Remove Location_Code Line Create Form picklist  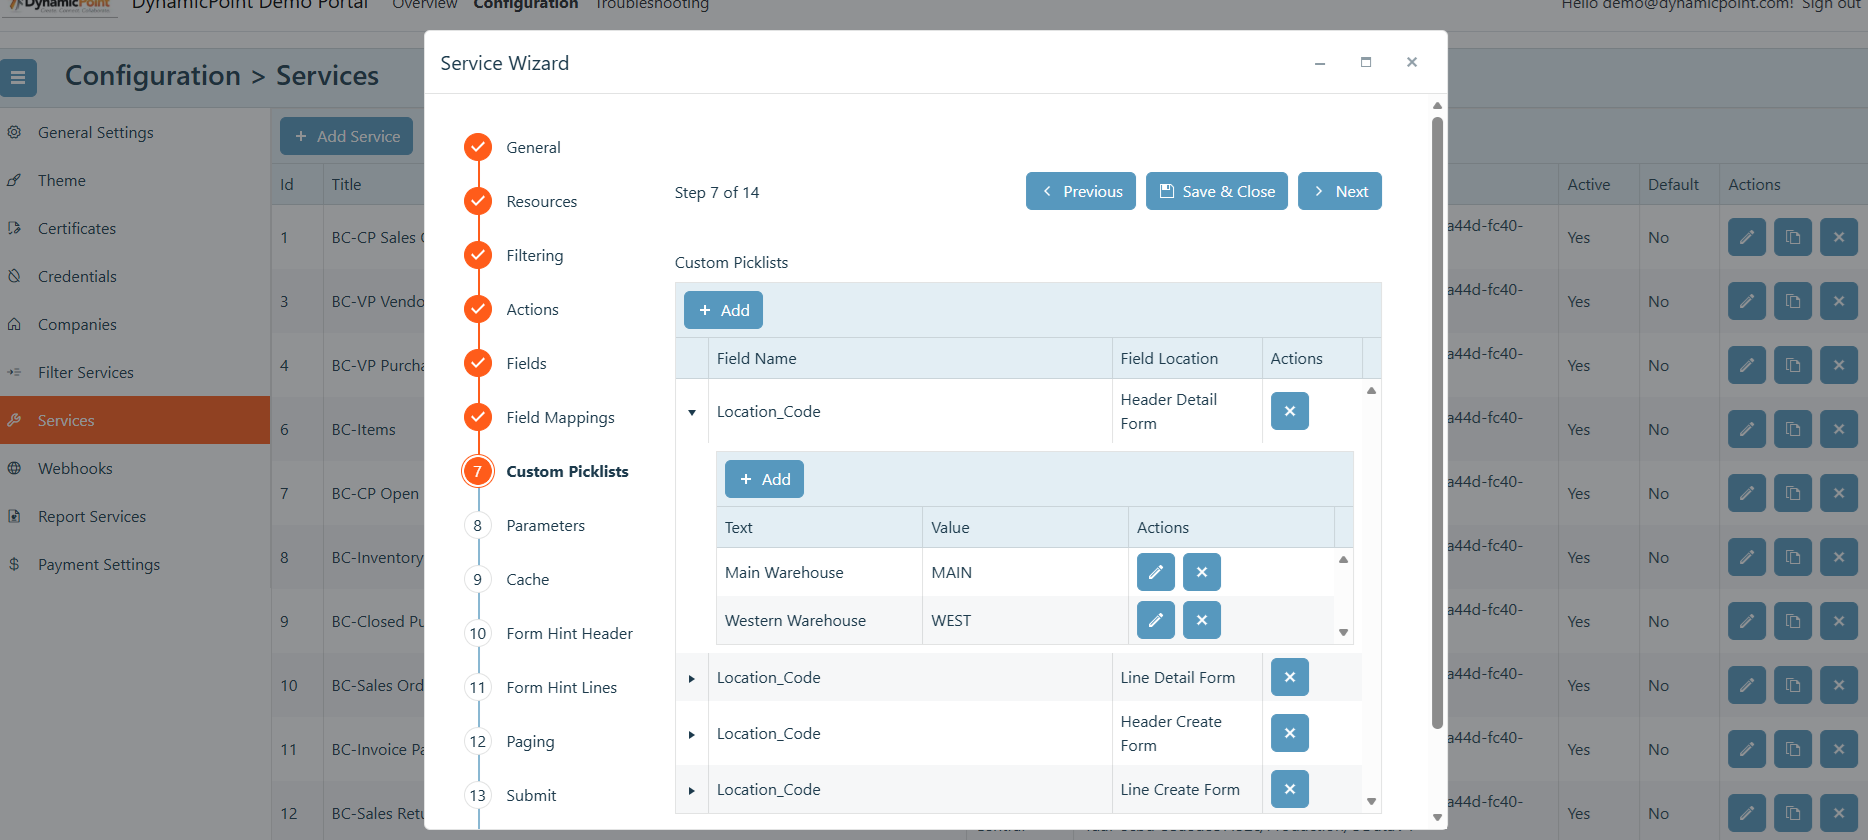(x=1289, y=789)
